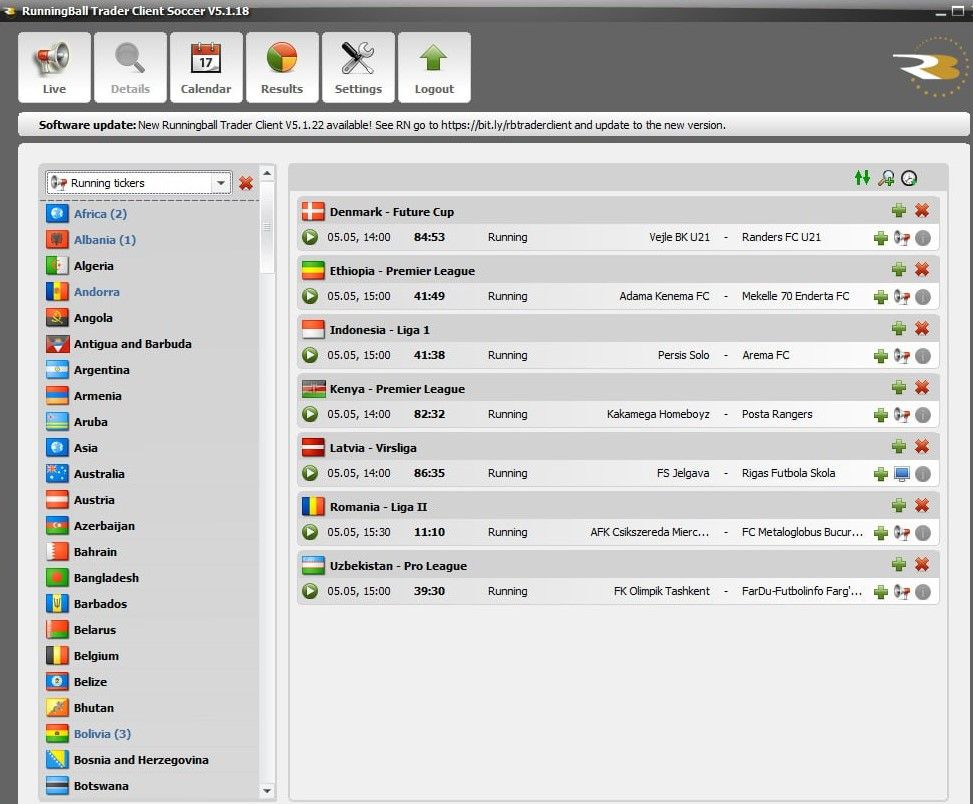Play the FS Jelgava match
Viewport: 973px width, 804px height.
[x=310, y=473]
